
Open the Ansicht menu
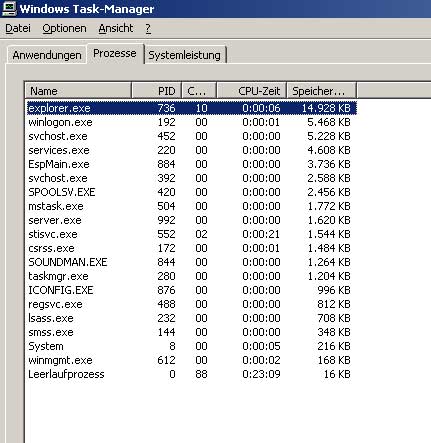116,29
